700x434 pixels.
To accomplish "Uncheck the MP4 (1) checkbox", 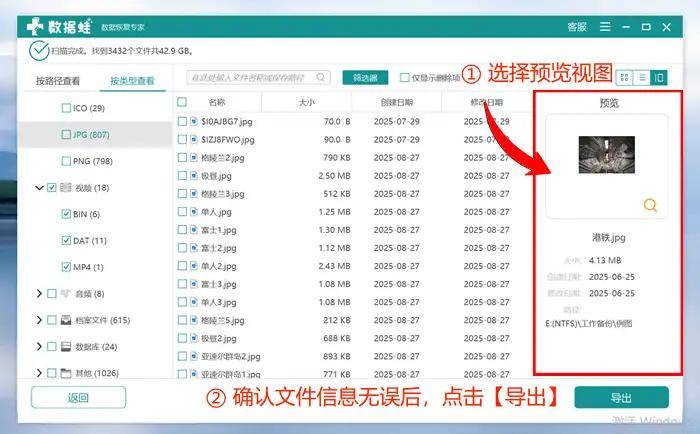I will pyautogui.click(x=66, y=267).
